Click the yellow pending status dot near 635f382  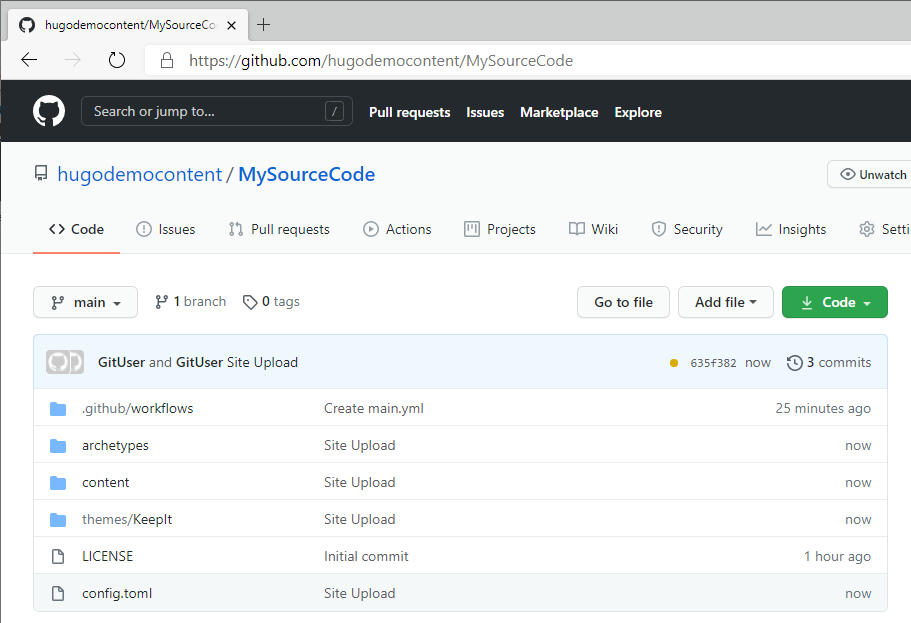click(674, 363)
